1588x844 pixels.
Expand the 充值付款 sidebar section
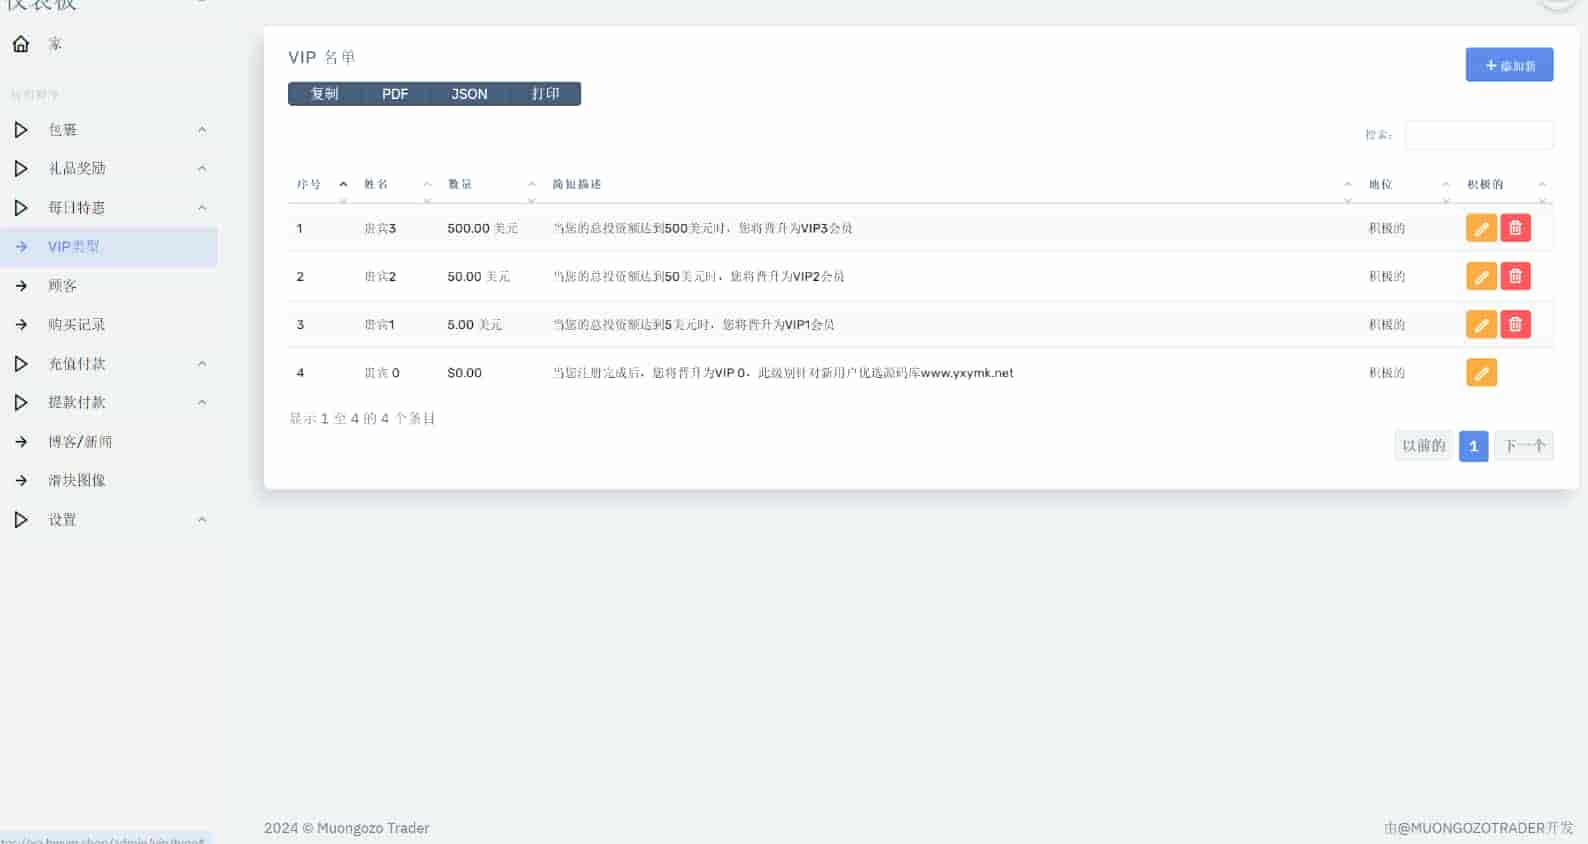click(77, 364)
